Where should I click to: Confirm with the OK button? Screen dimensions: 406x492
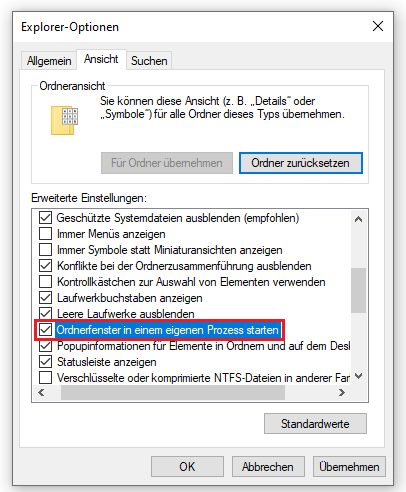[187, 467]
